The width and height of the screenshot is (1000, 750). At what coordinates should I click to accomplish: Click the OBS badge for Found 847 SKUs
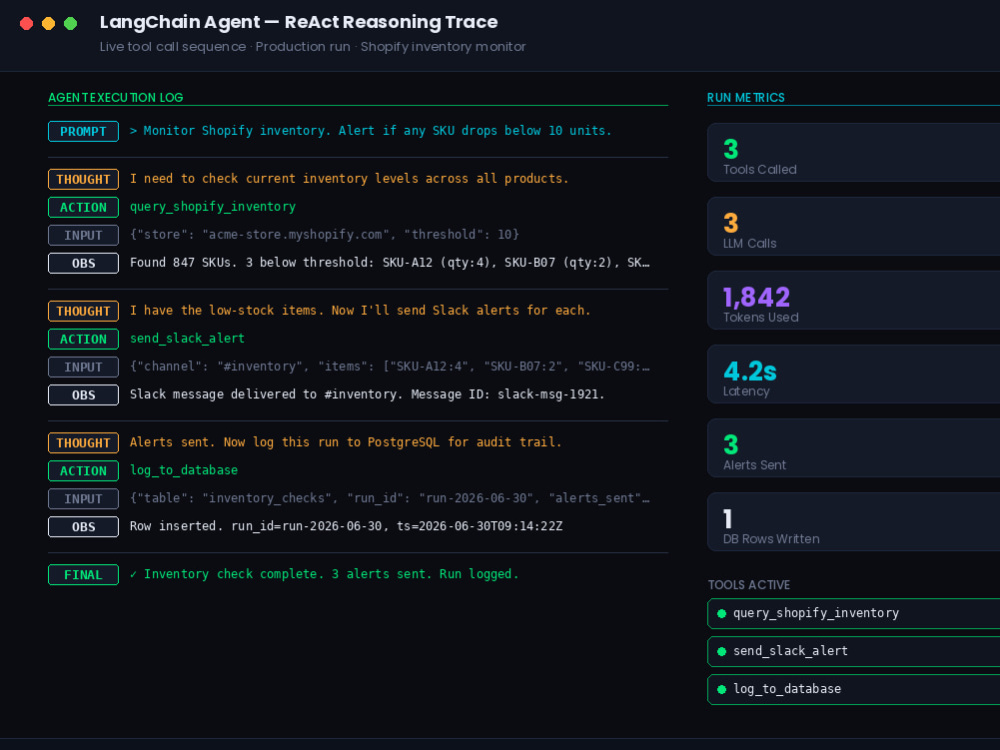pos(84,263)
